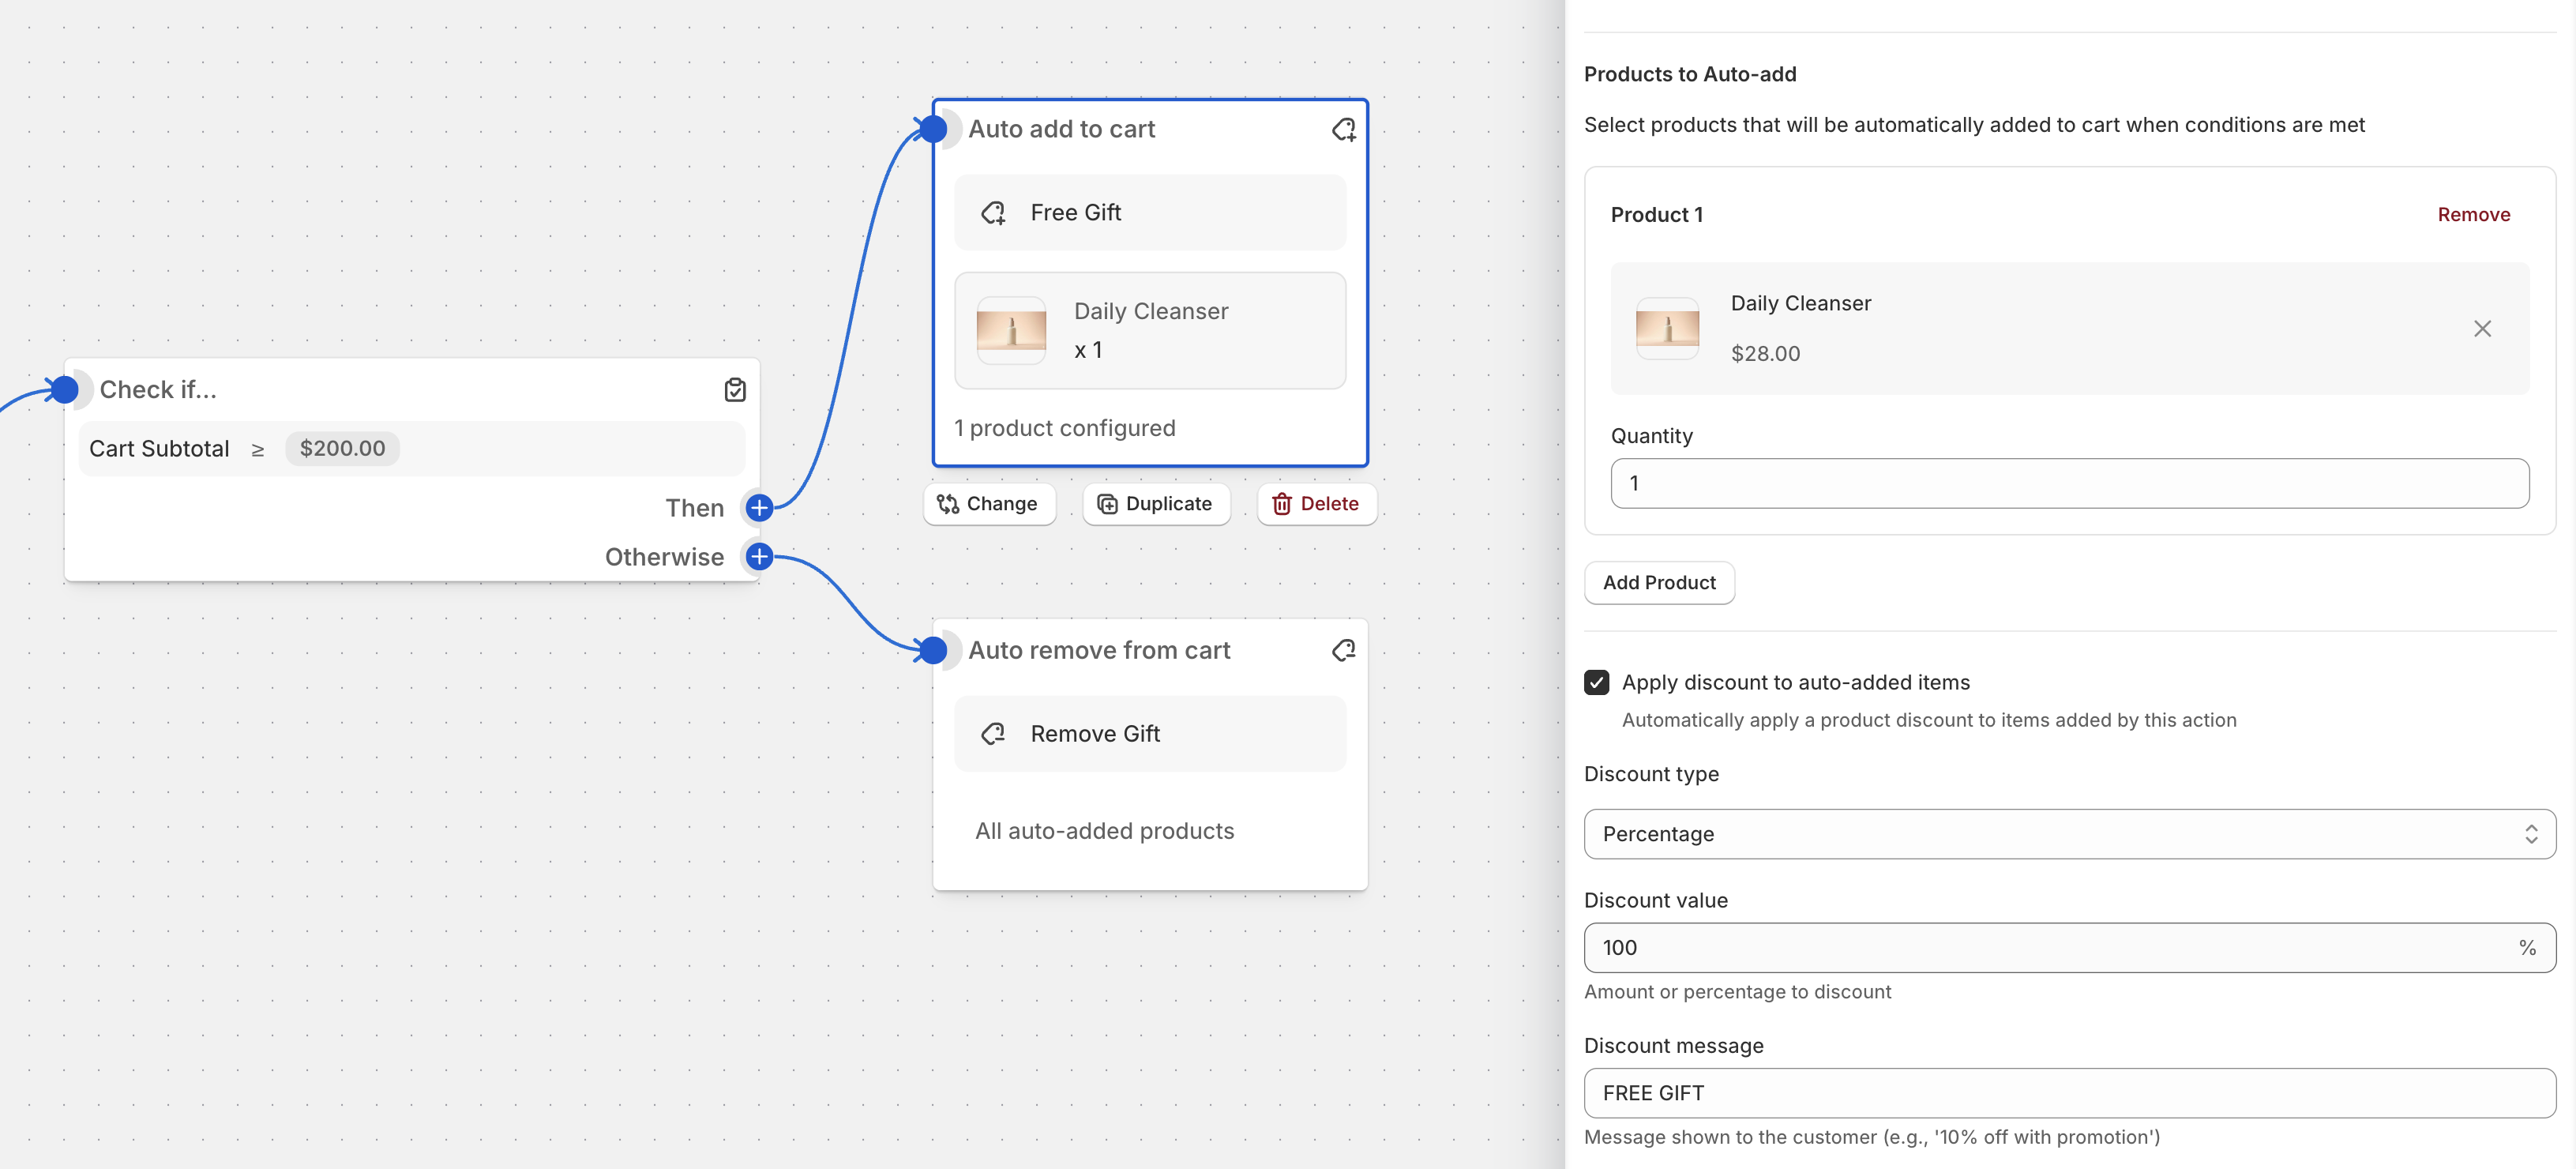Click Daily Cleanser thumbnail in side panel

(1666, 329)
